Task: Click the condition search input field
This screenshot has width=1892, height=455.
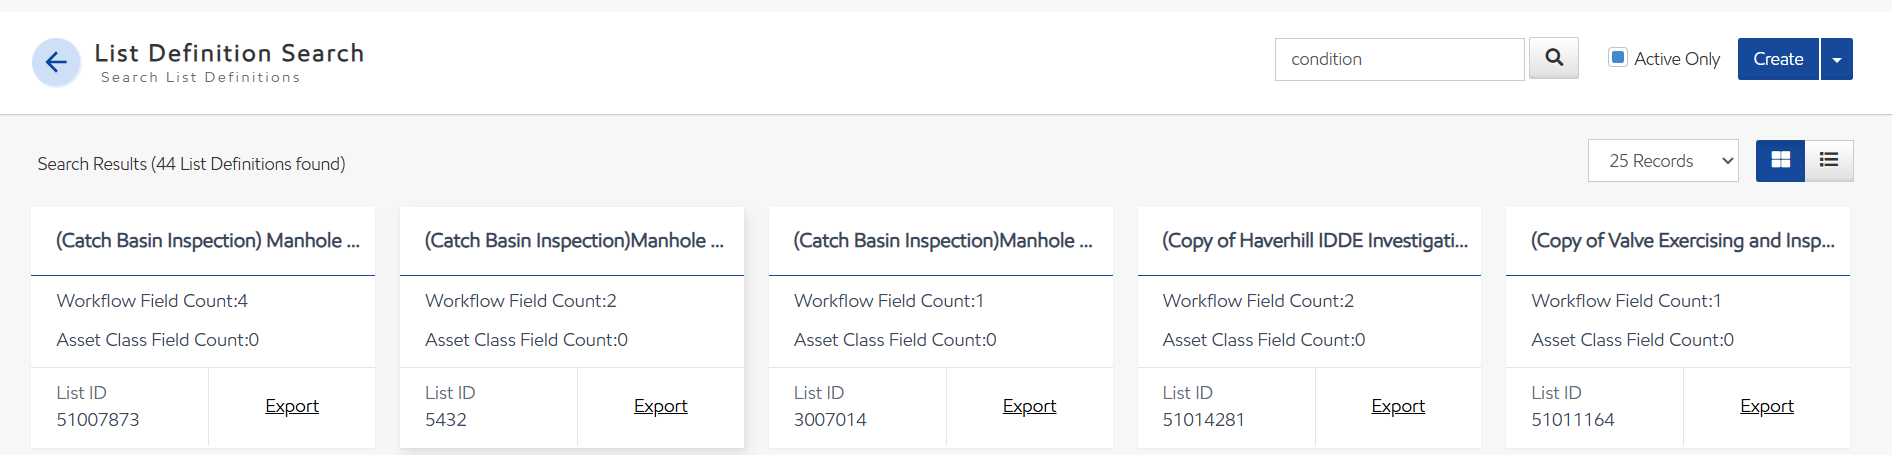Action: (x=1400, y=59)
